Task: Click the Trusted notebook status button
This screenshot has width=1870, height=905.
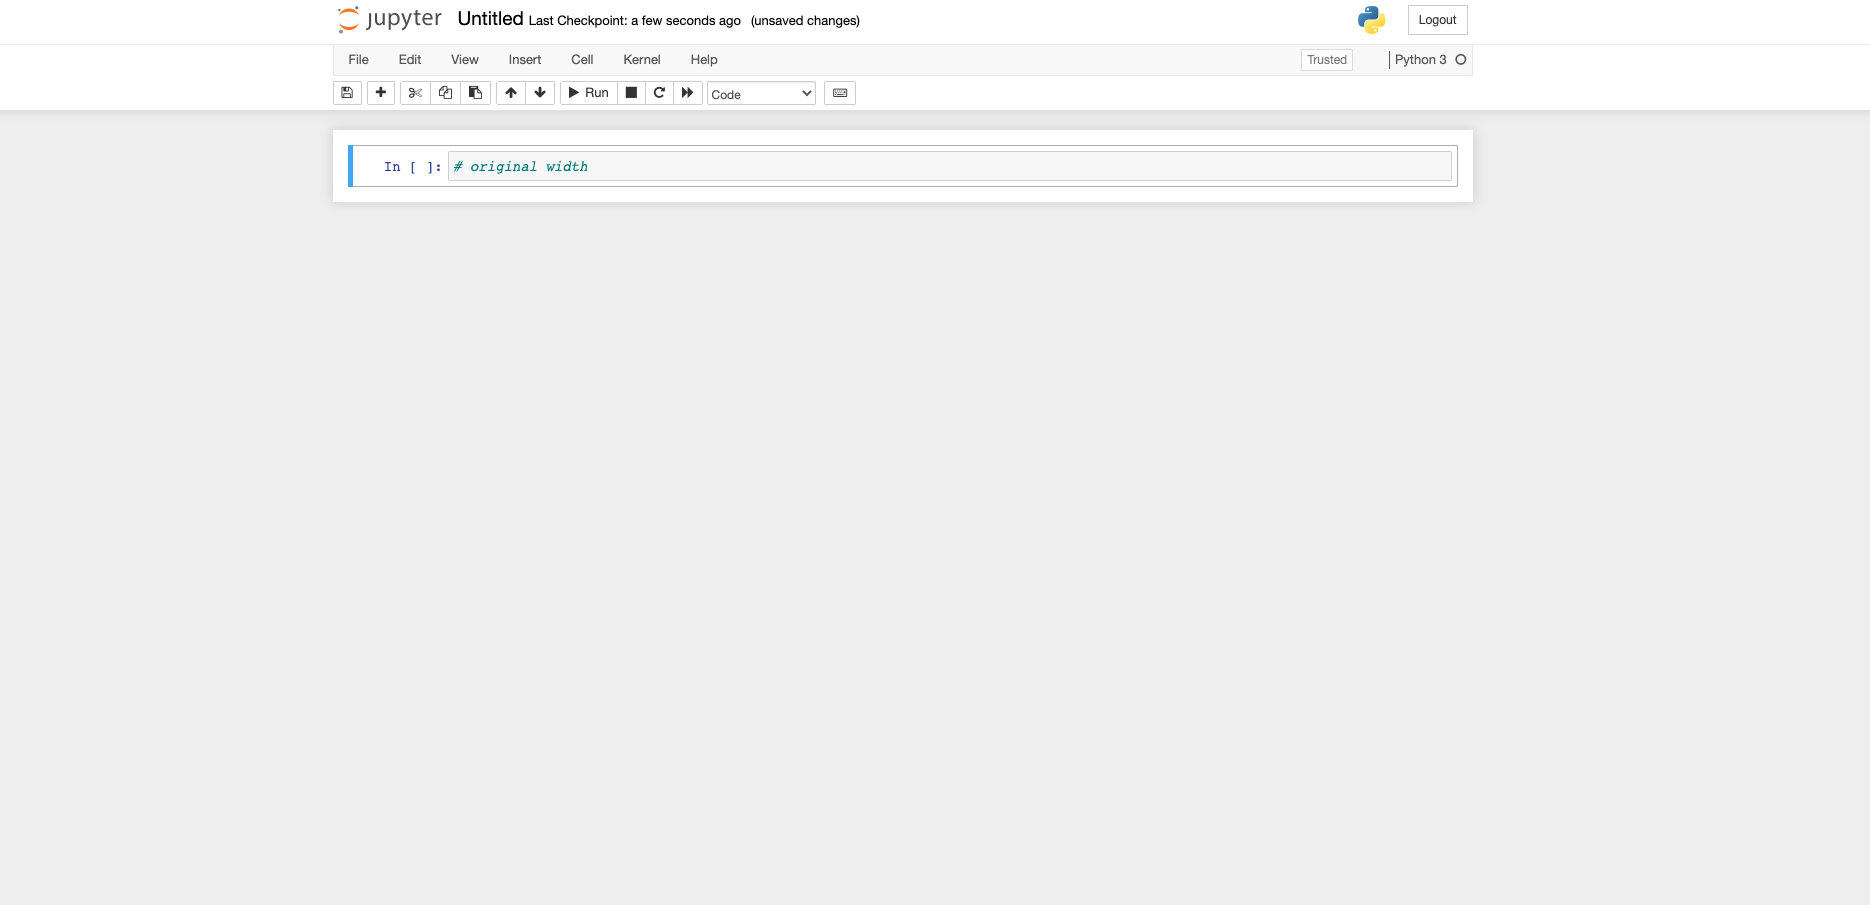Action: (x=1326, y=60)
